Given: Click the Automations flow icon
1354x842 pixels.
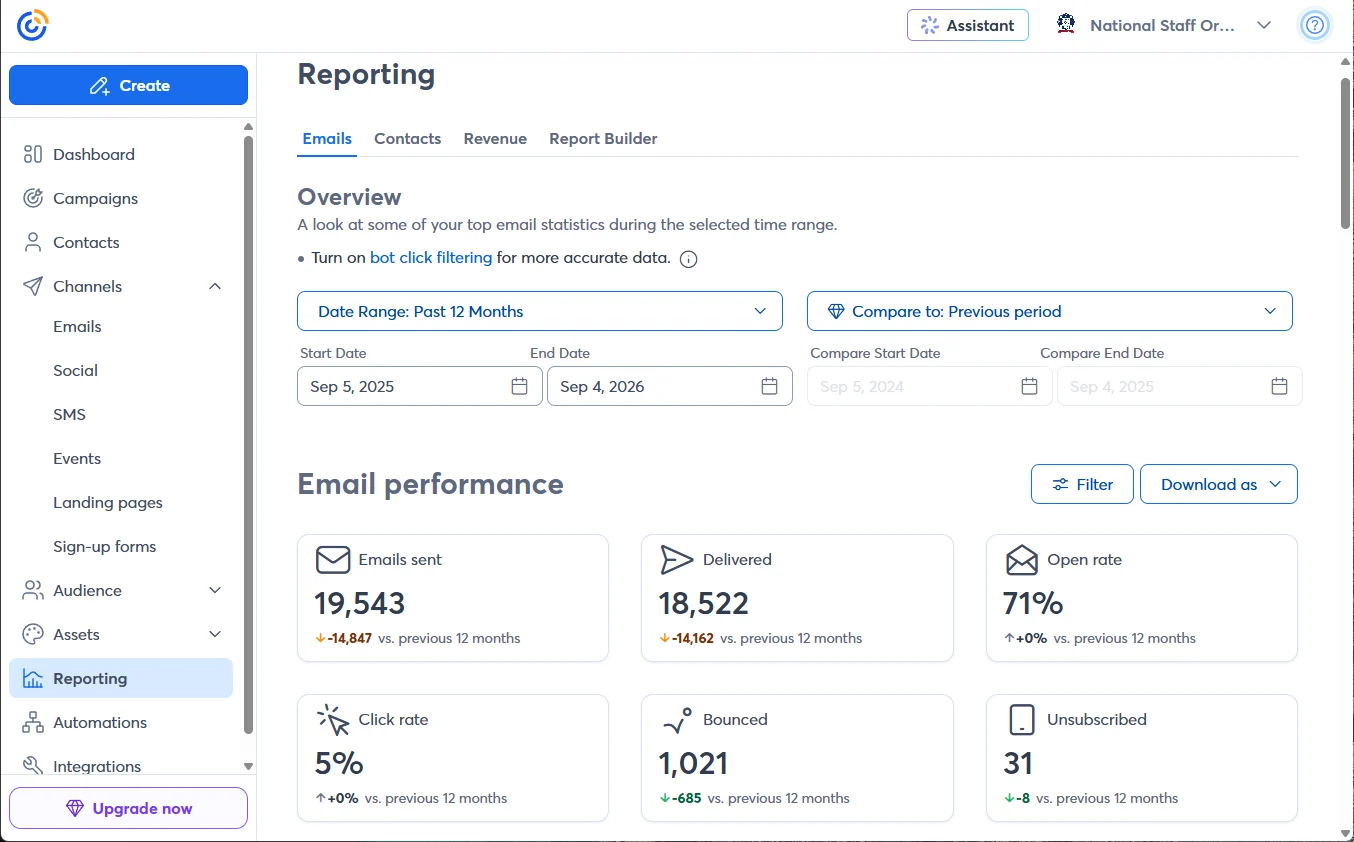Looking at the screenshot, I should pyautogui.click(x=33, y=722).
